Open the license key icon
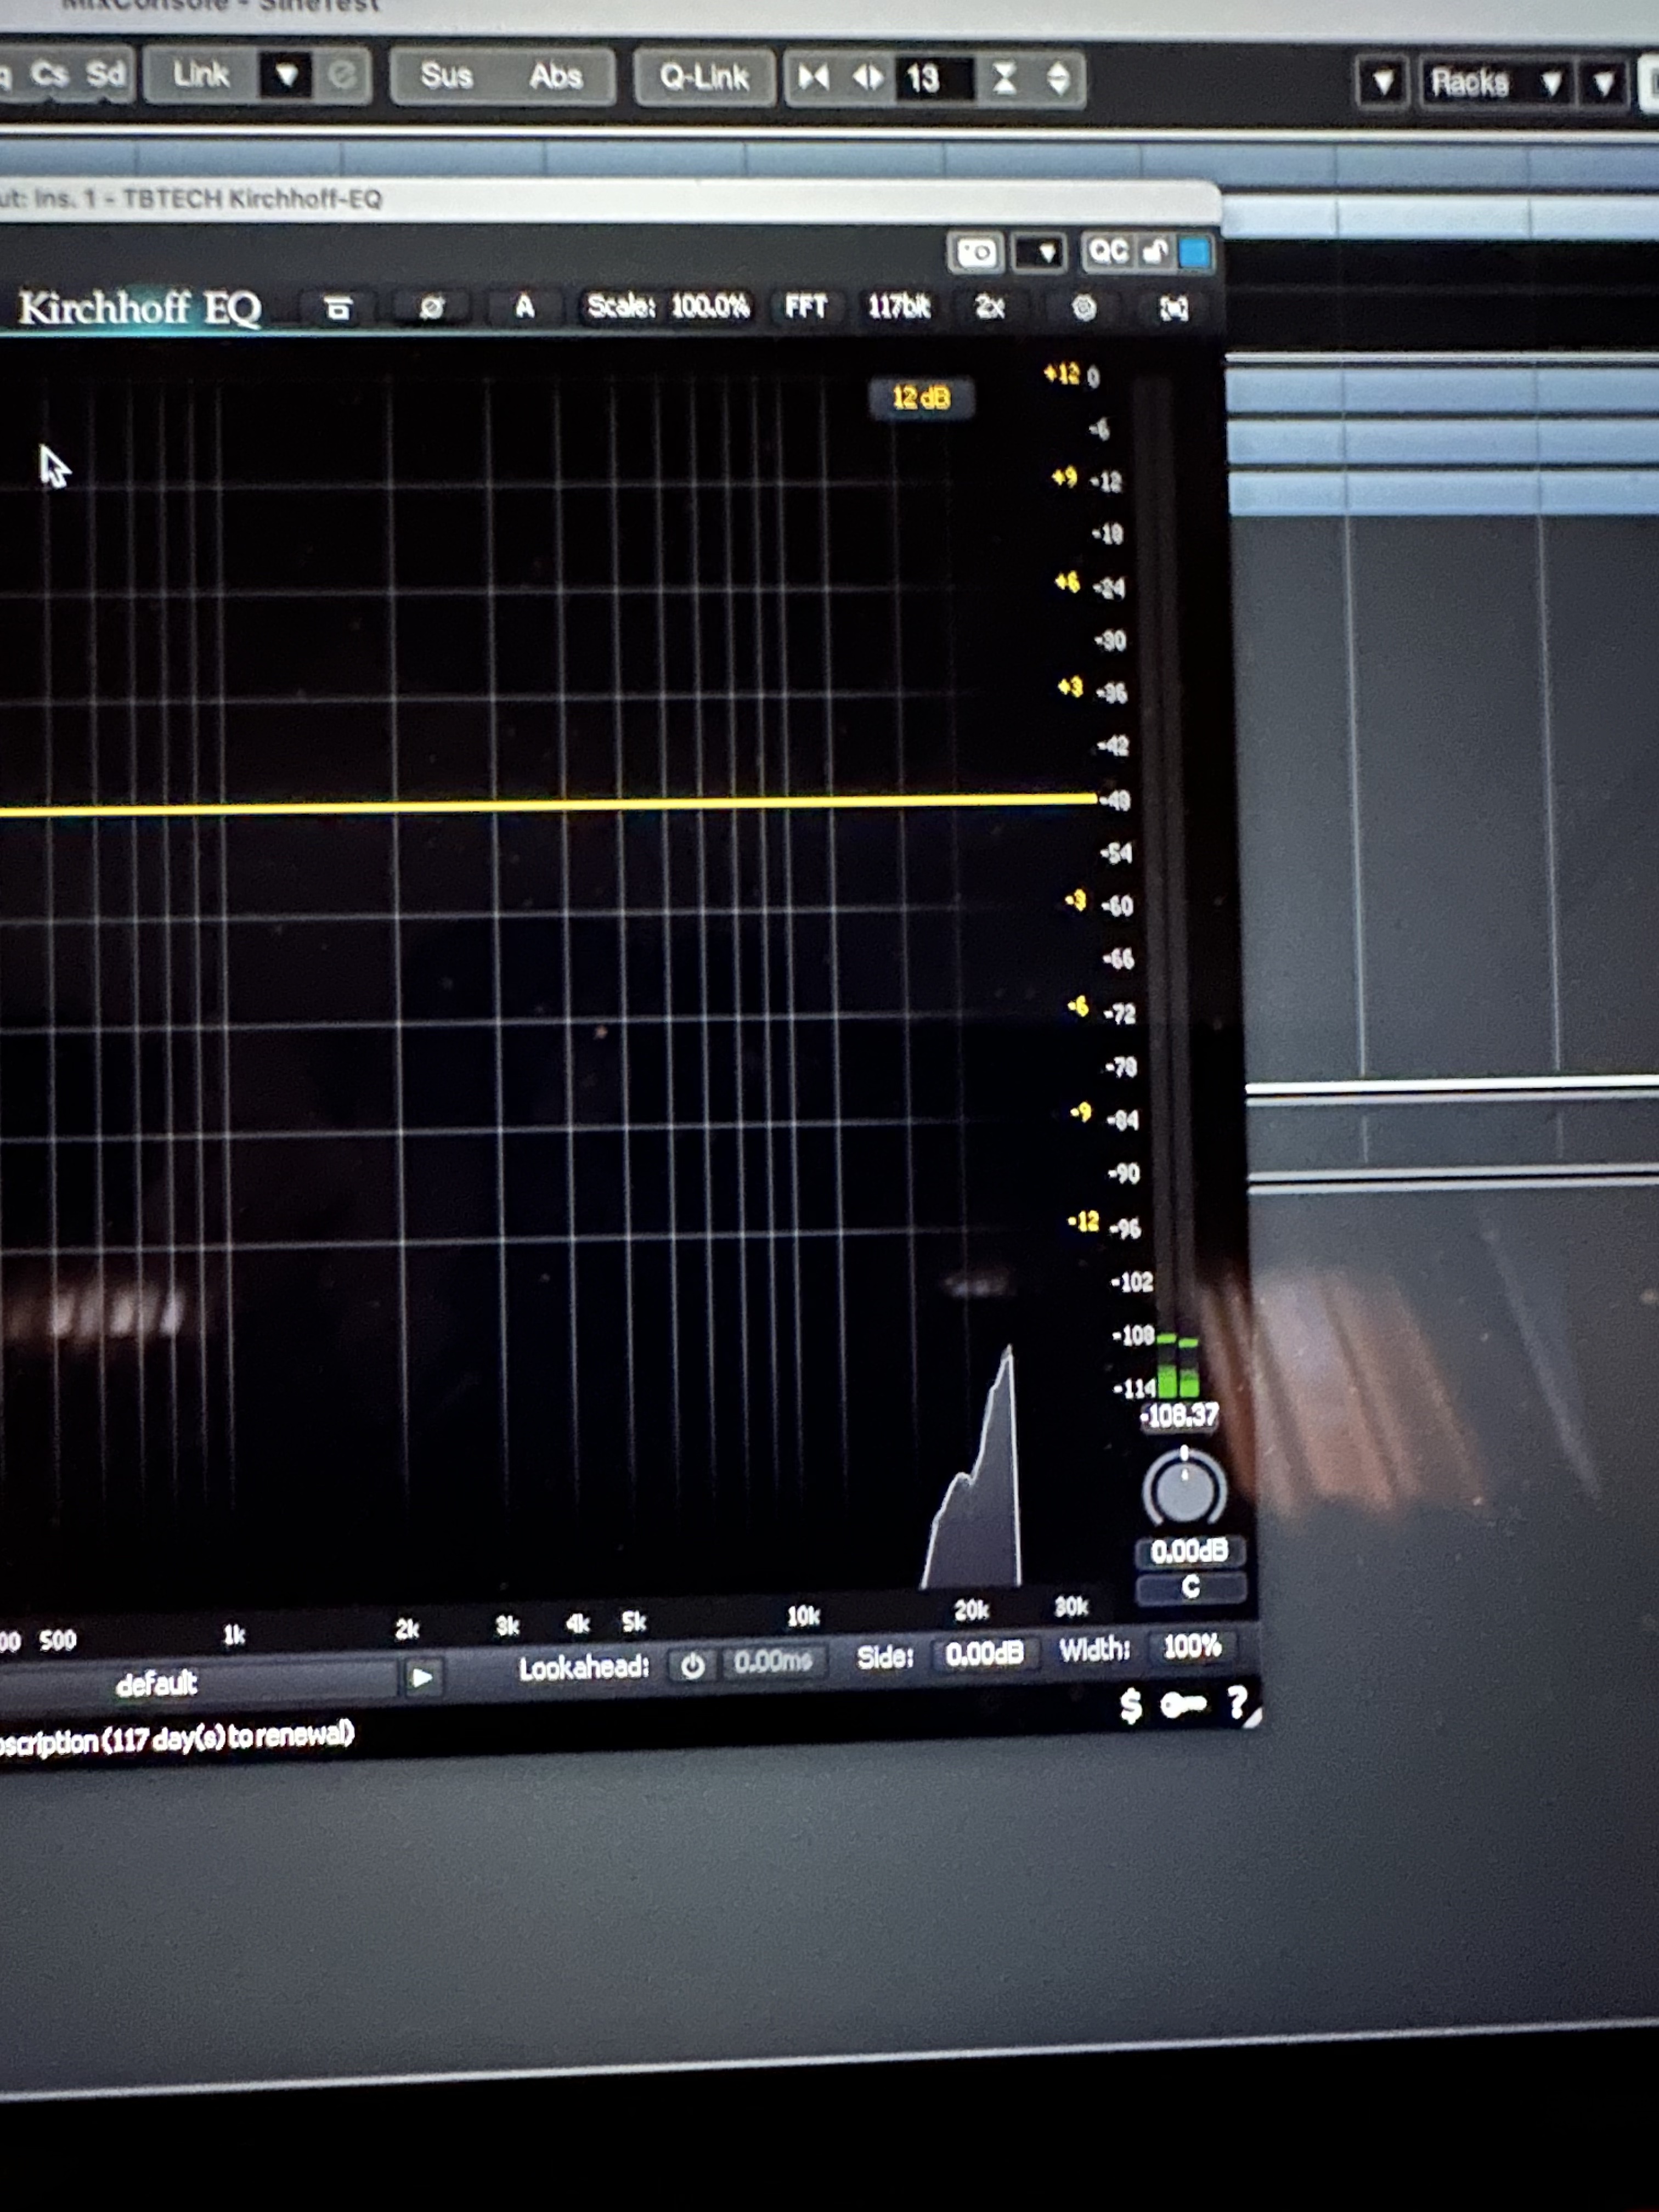Viewport: 1659px width, 2212px height. (1183, 1704)
